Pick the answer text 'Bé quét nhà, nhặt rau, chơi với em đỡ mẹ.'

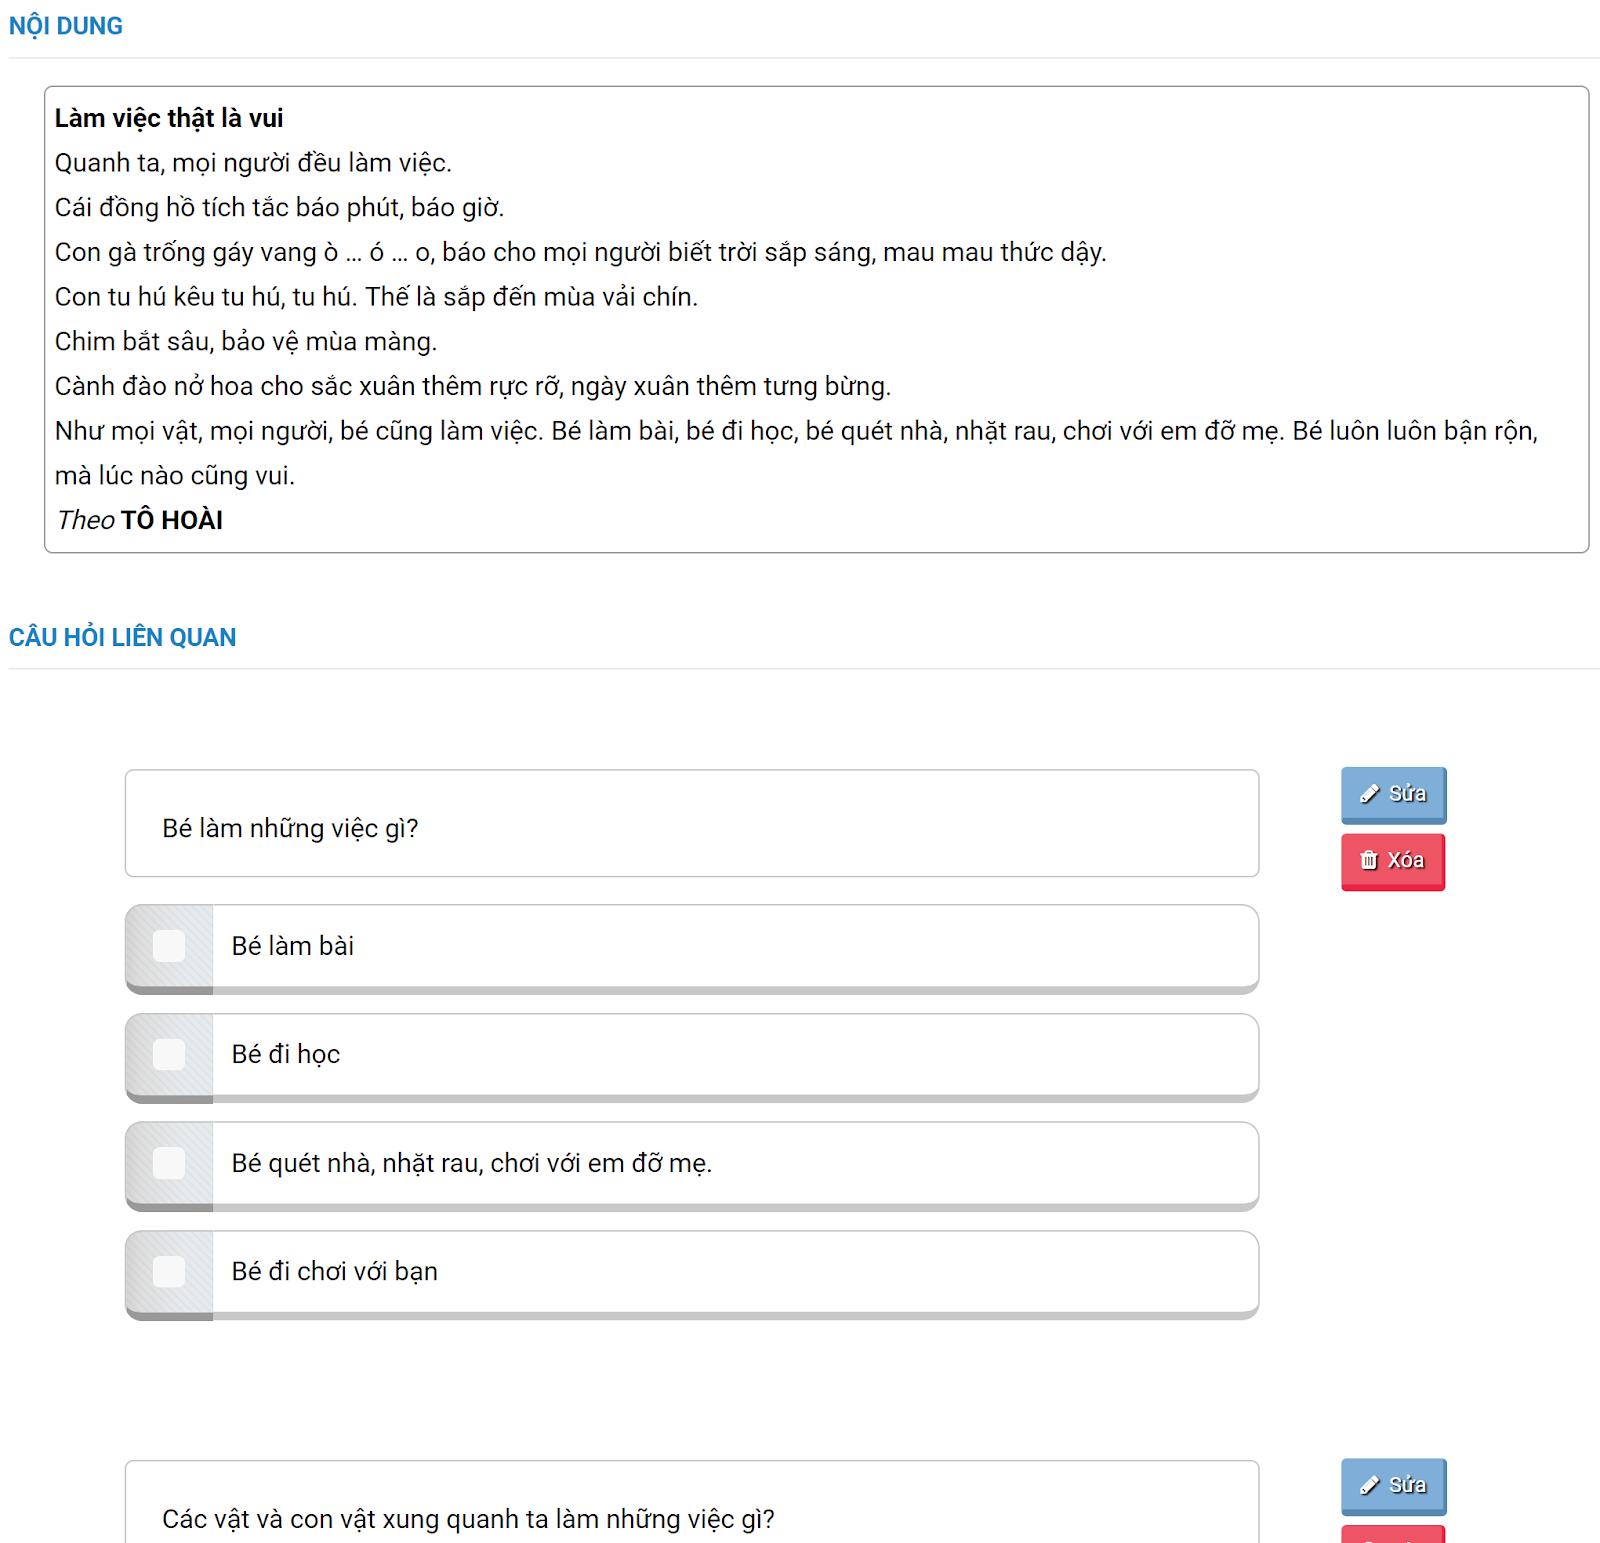click(471, 1163)
